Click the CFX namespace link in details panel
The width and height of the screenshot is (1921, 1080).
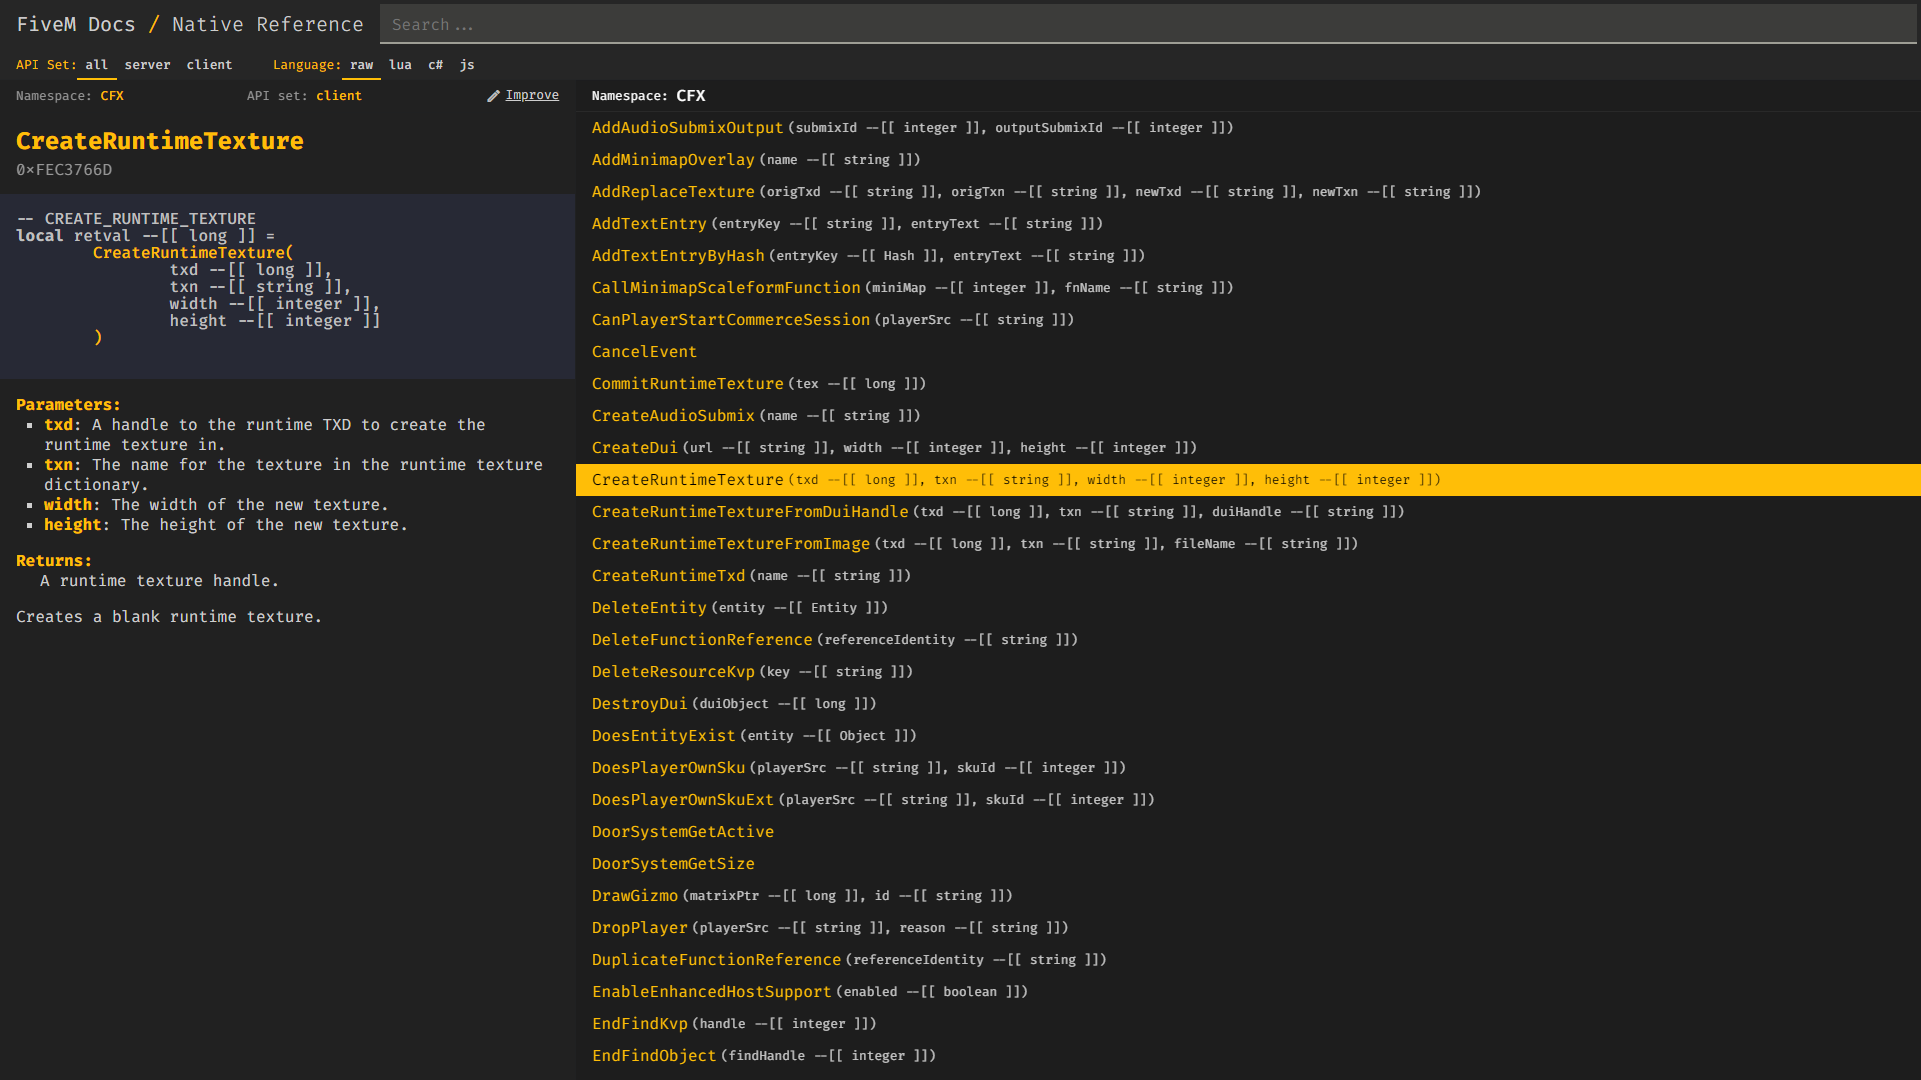pyautogui.click(x=112, y=96)
